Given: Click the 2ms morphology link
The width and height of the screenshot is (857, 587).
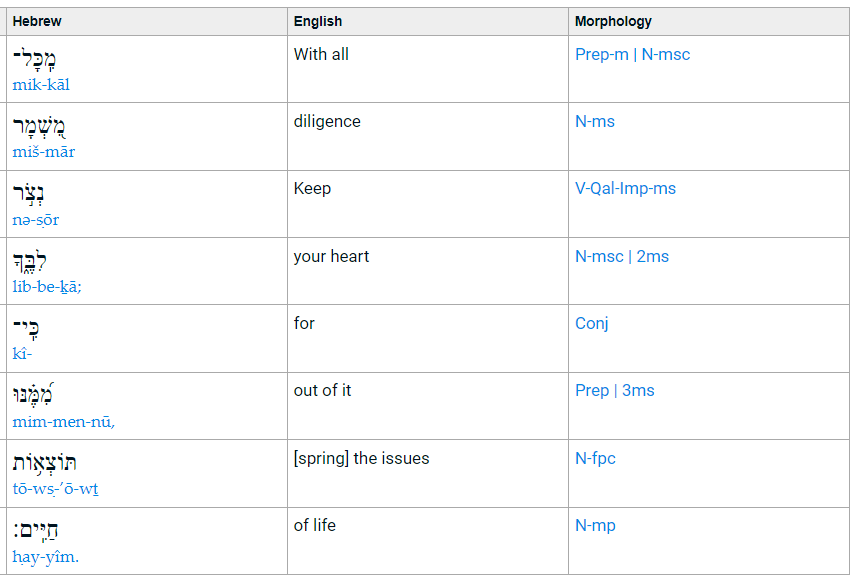Looking at the screenshot, I should (652, 256).
